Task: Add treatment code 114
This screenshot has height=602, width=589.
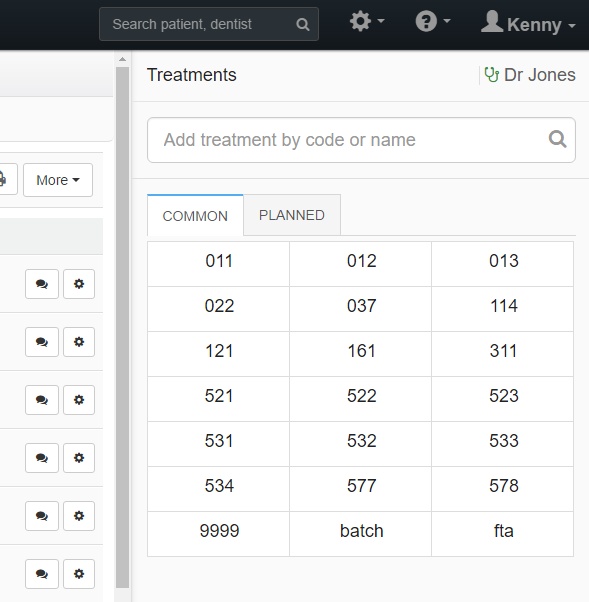Action: [x=503, y=309]
